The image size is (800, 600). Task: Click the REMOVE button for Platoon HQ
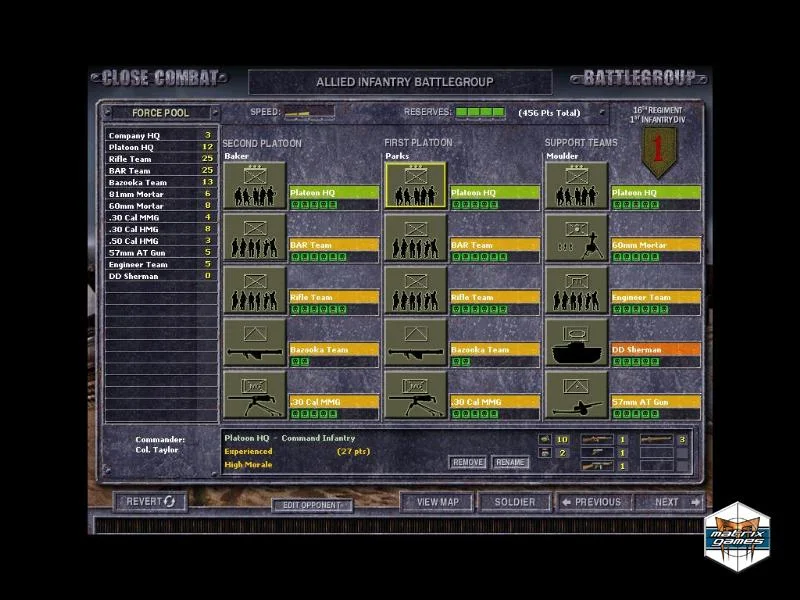469,462
